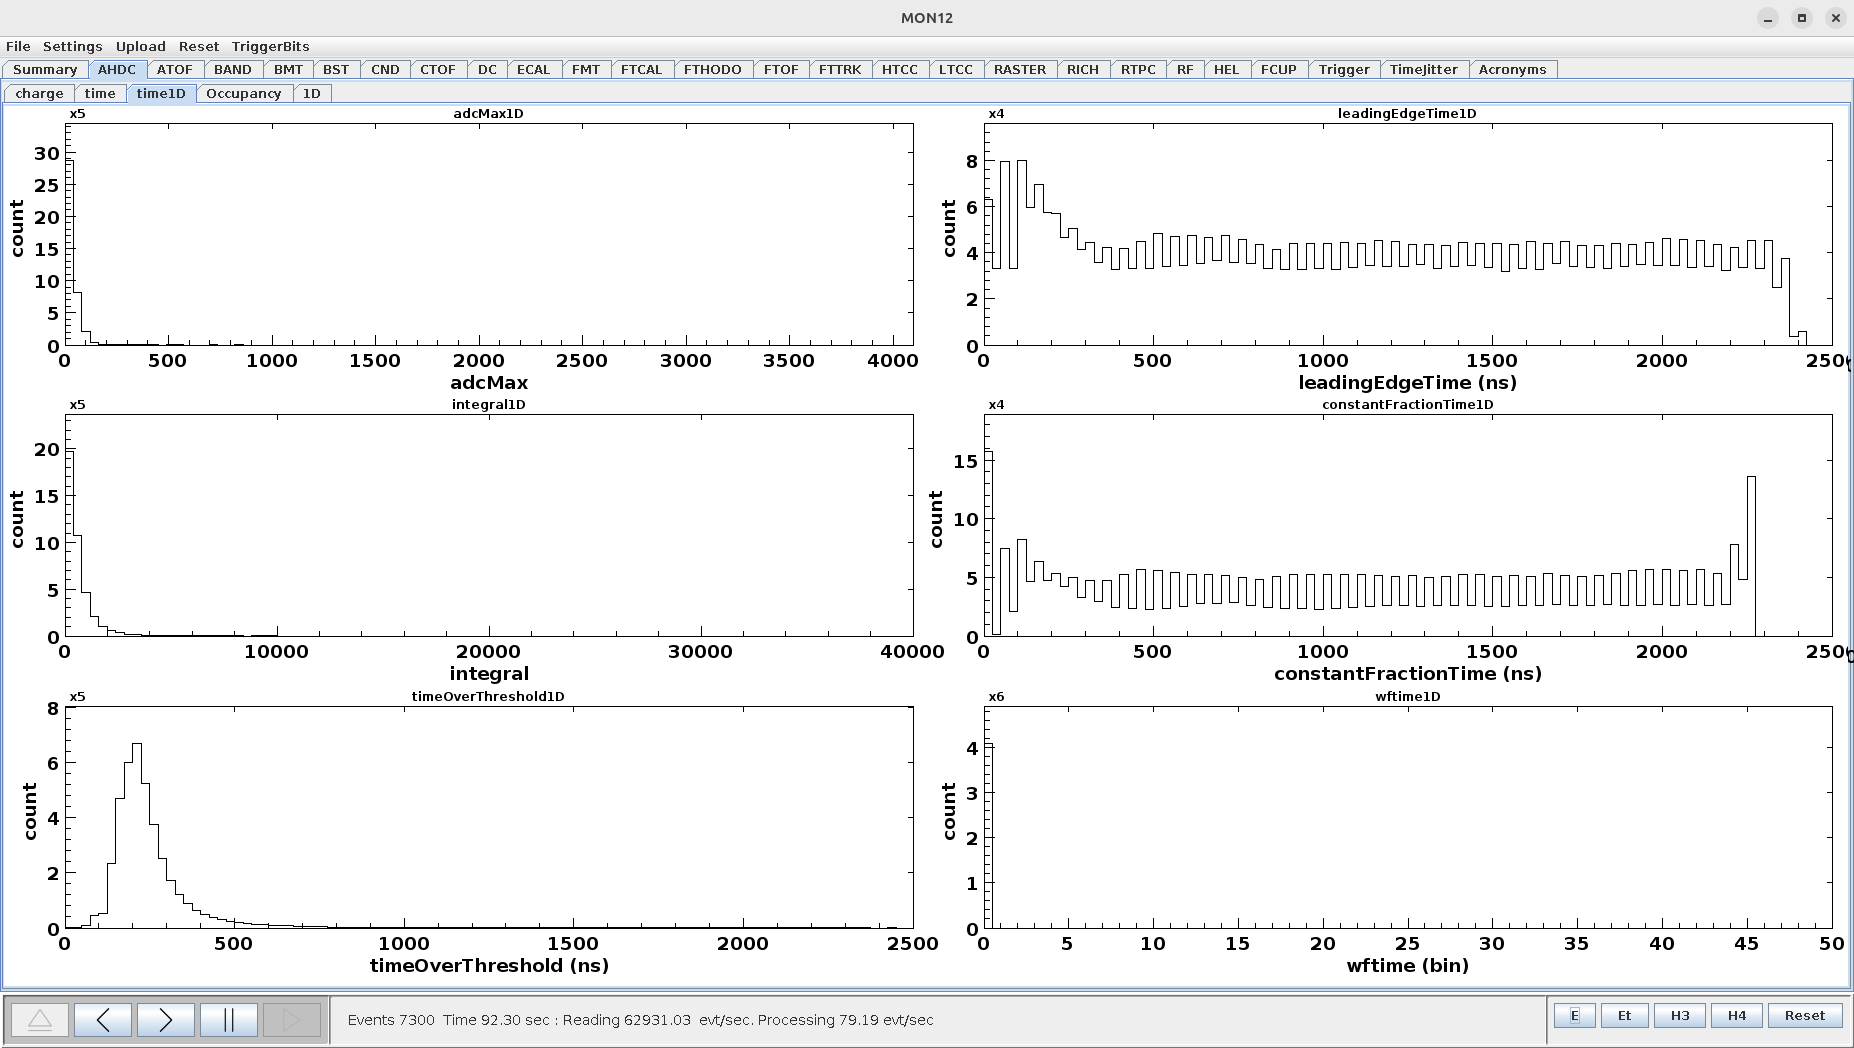The height and width of the screenshot is (1048, 1854).
Task: Open the File menu
Action: [18, 46]
